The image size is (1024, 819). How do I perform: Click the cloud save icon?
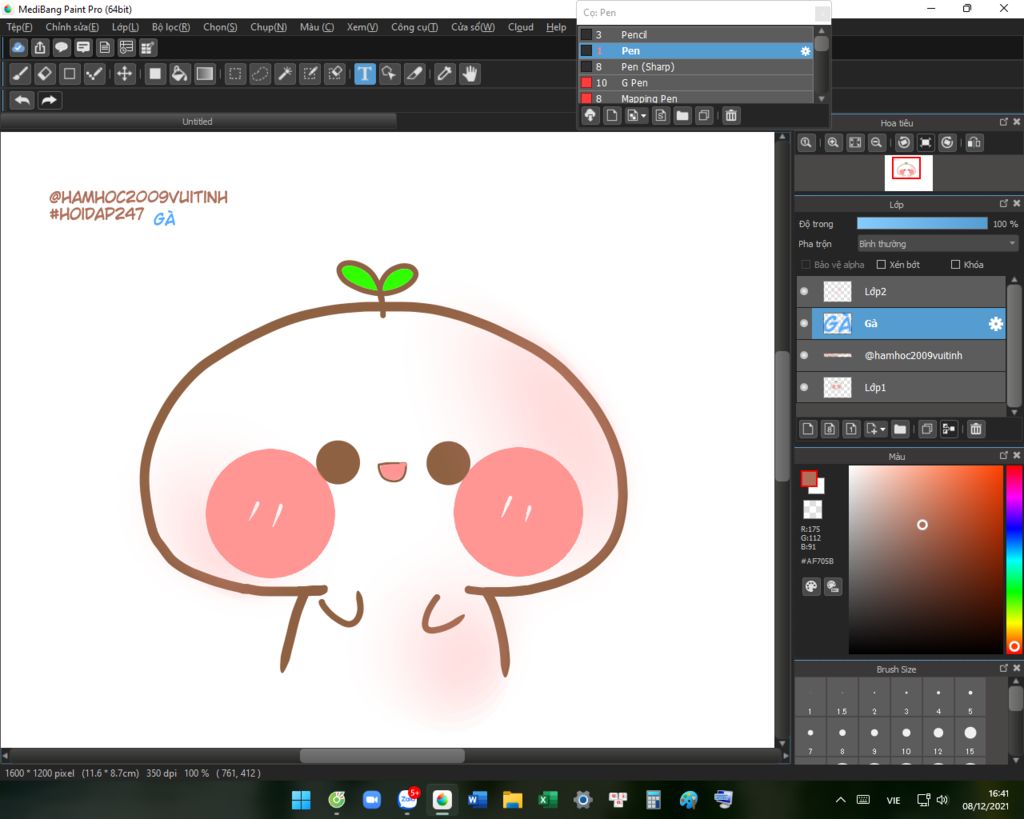[x=18, y=48]
